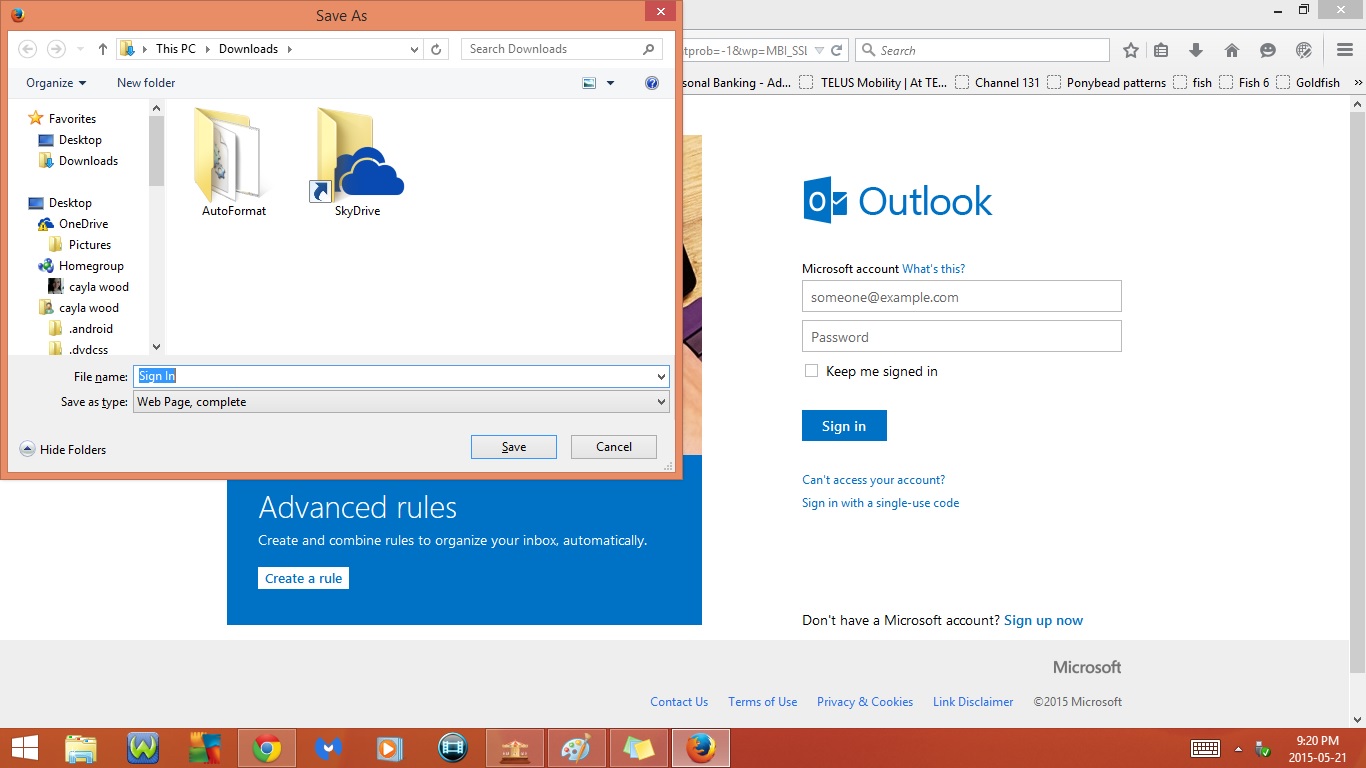Bookmark this page with the star icon
This screenshot has height=768, width=1366.
click(x=1131, y=50)
